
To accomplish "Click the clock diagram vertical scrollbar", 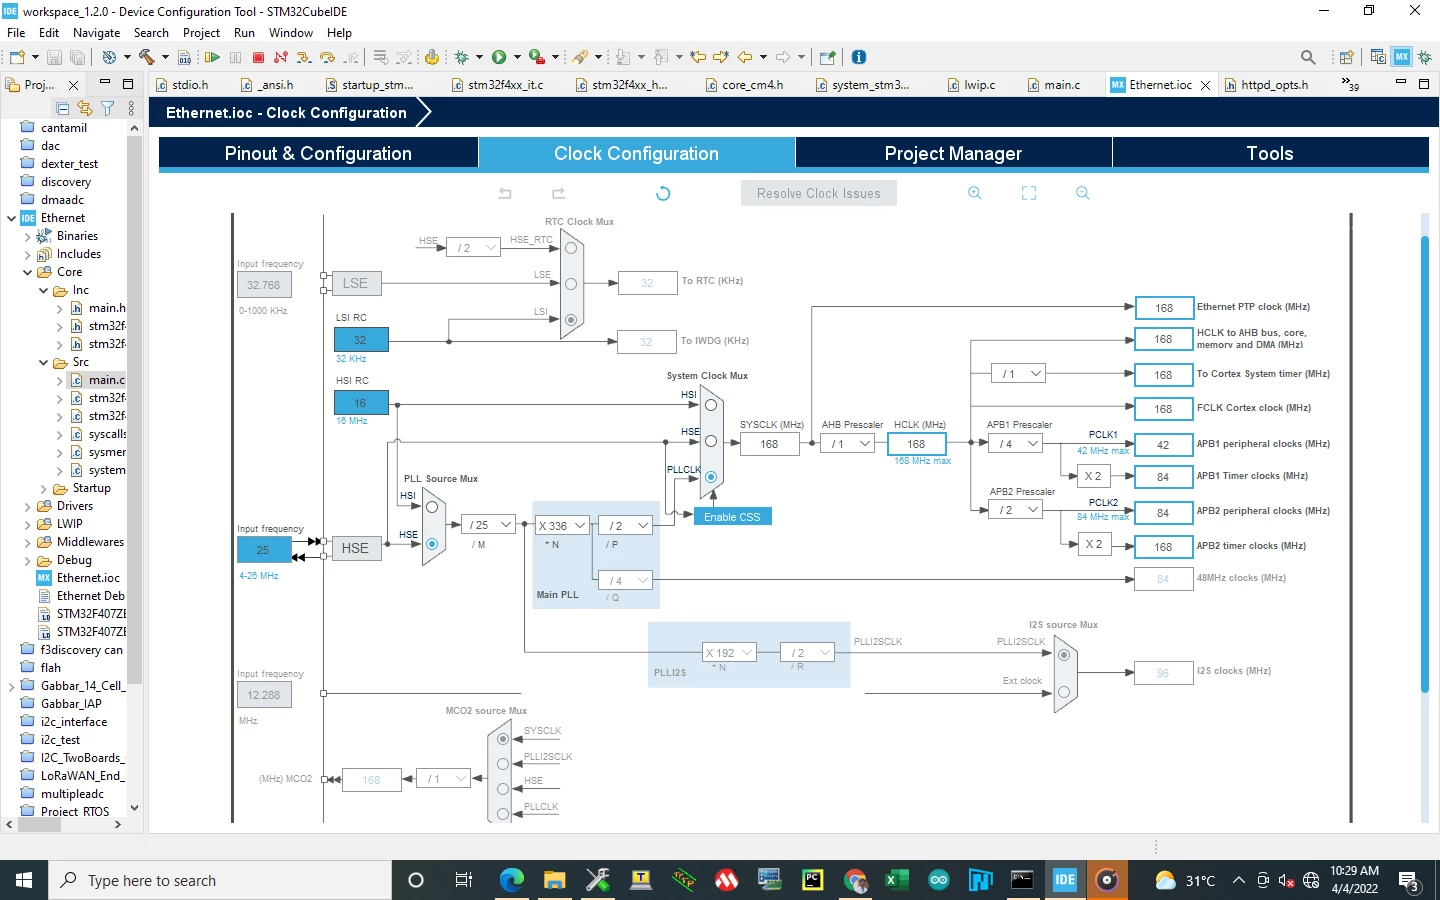I will pyautogui.click(x=1425, y=463).
